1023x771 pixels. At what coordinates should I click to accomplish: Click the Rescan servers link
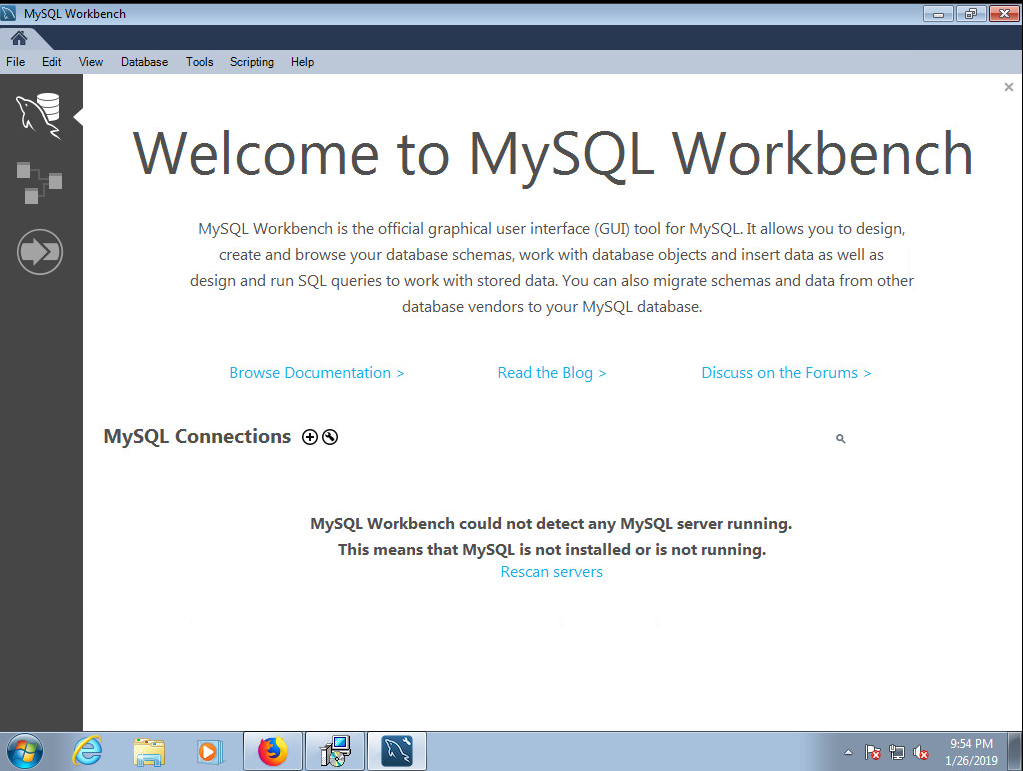551,571
